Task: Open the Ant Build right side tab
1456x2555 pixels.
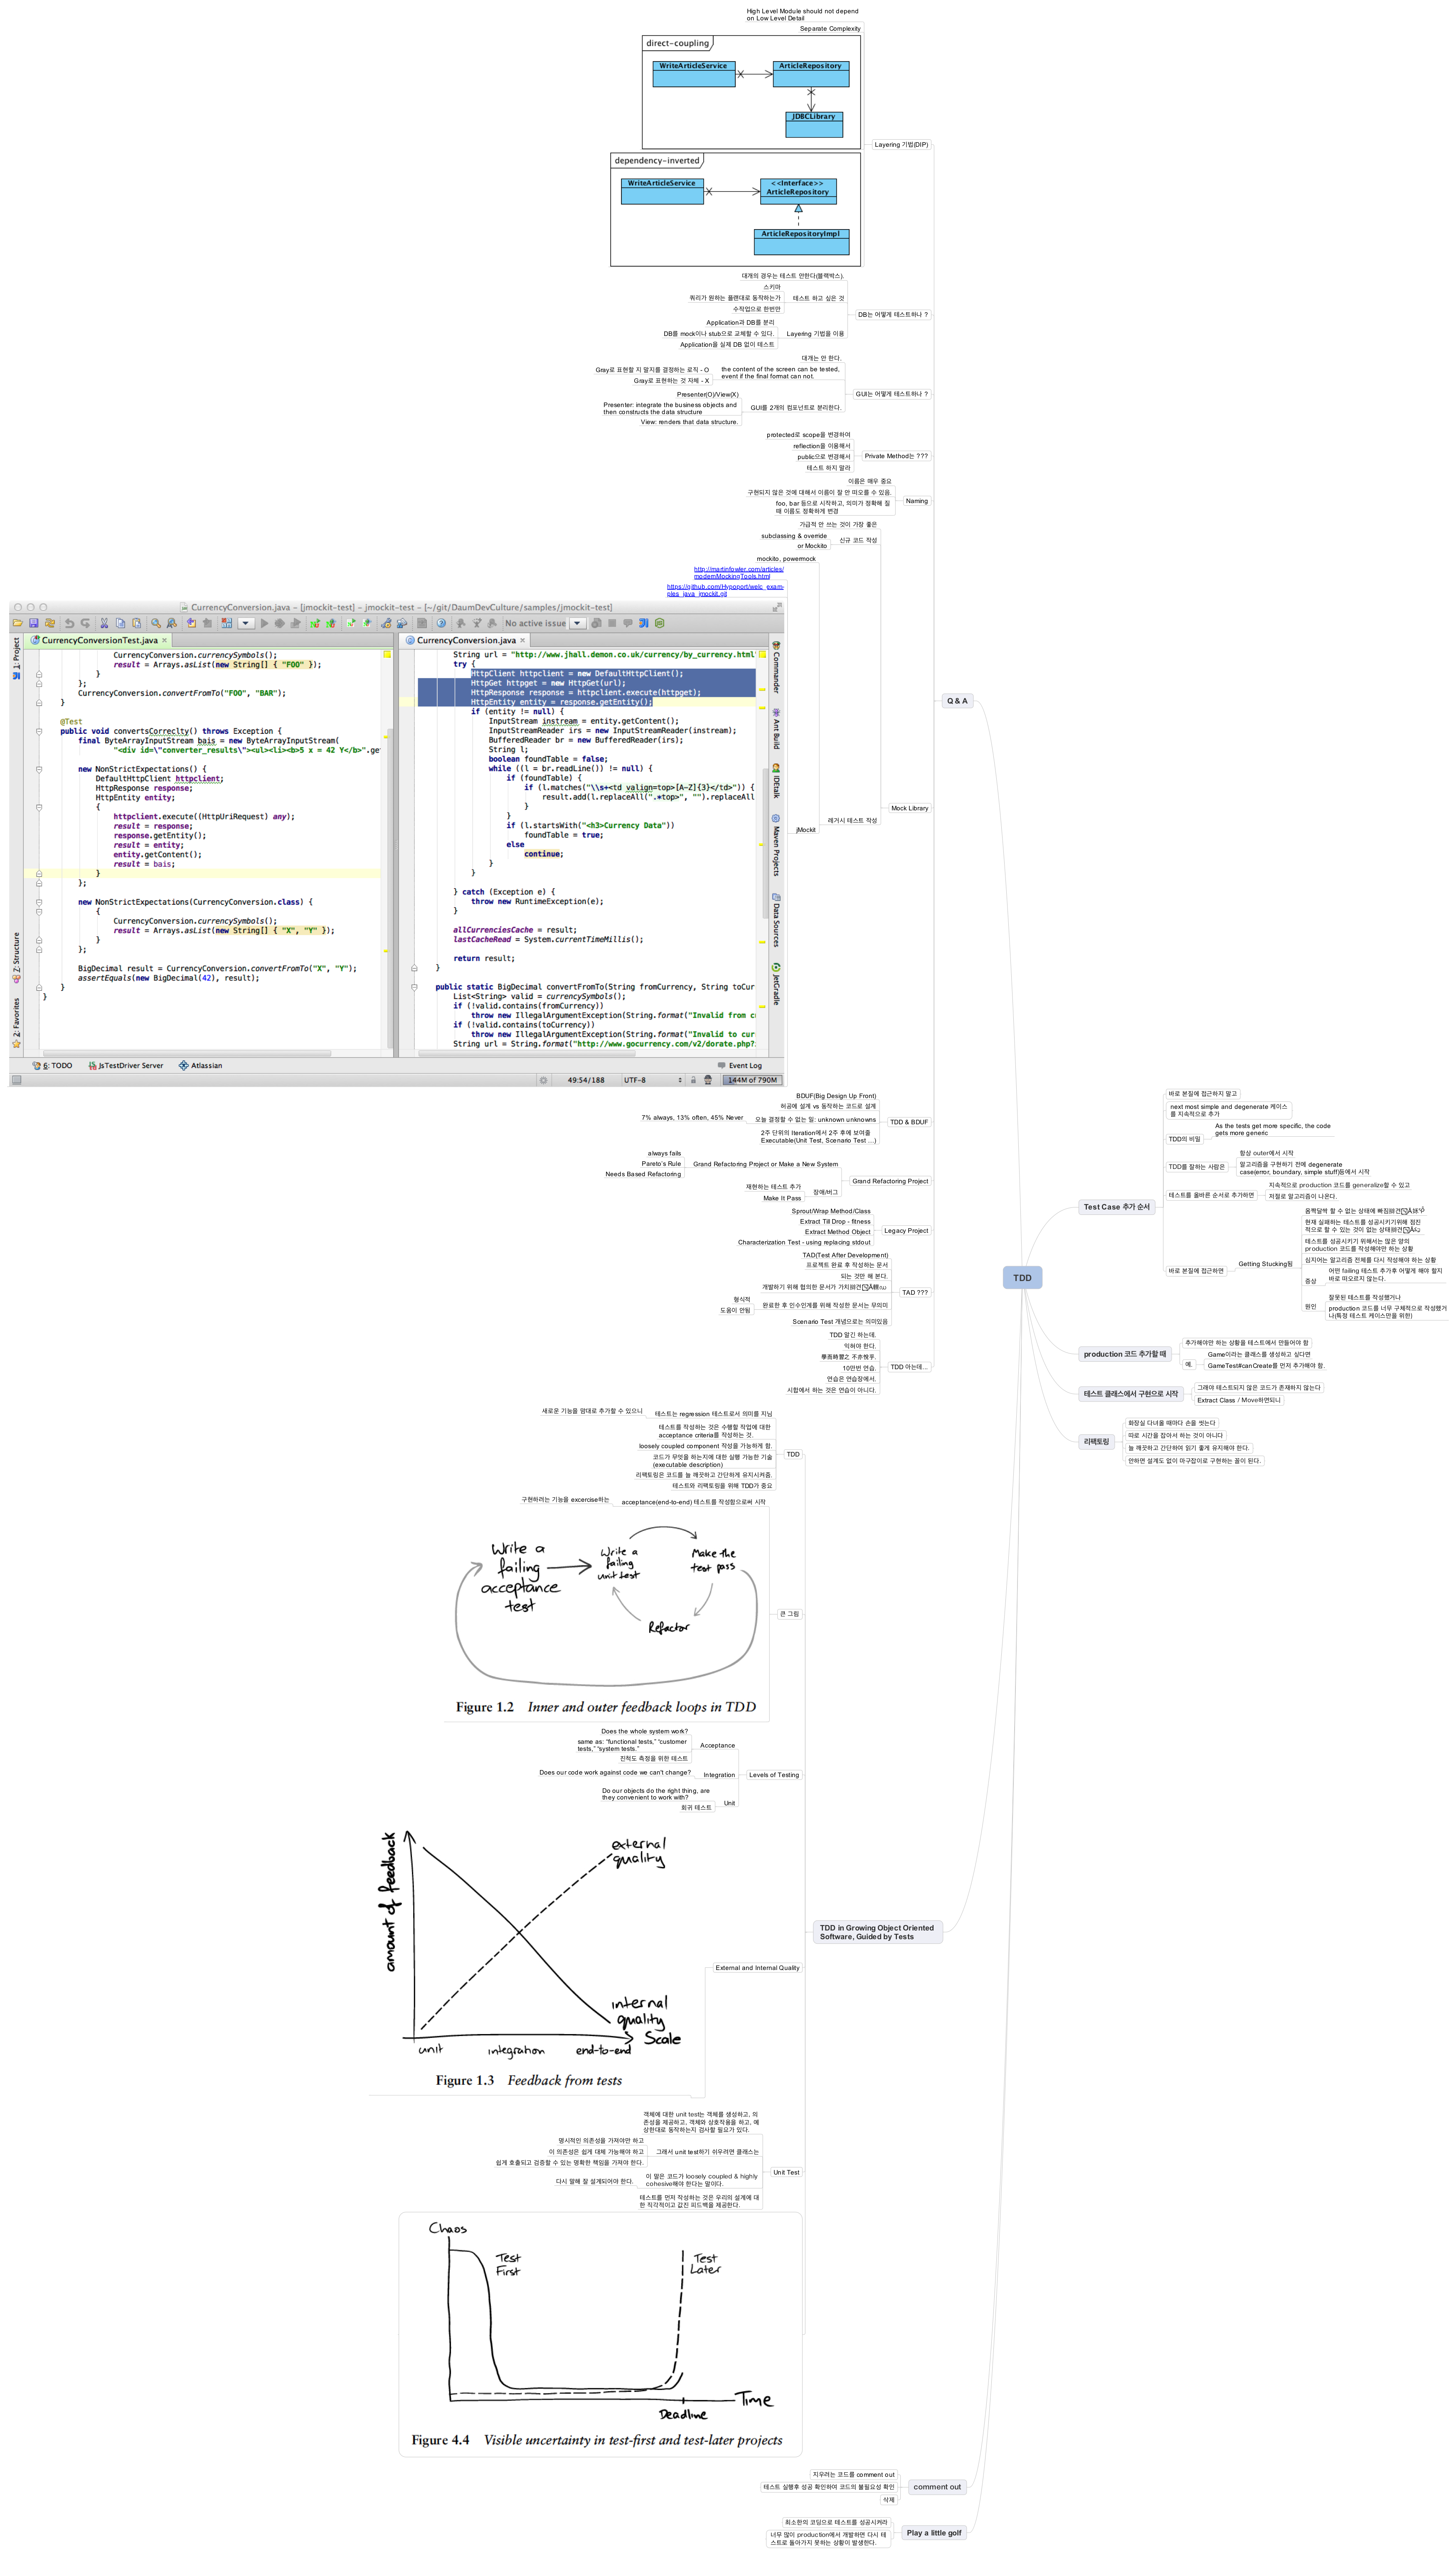Action: (776, 729)
